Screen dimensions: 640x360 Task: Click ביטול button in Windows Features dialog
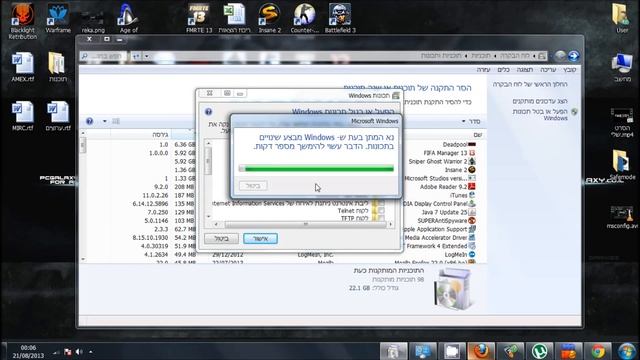point(221,238)
